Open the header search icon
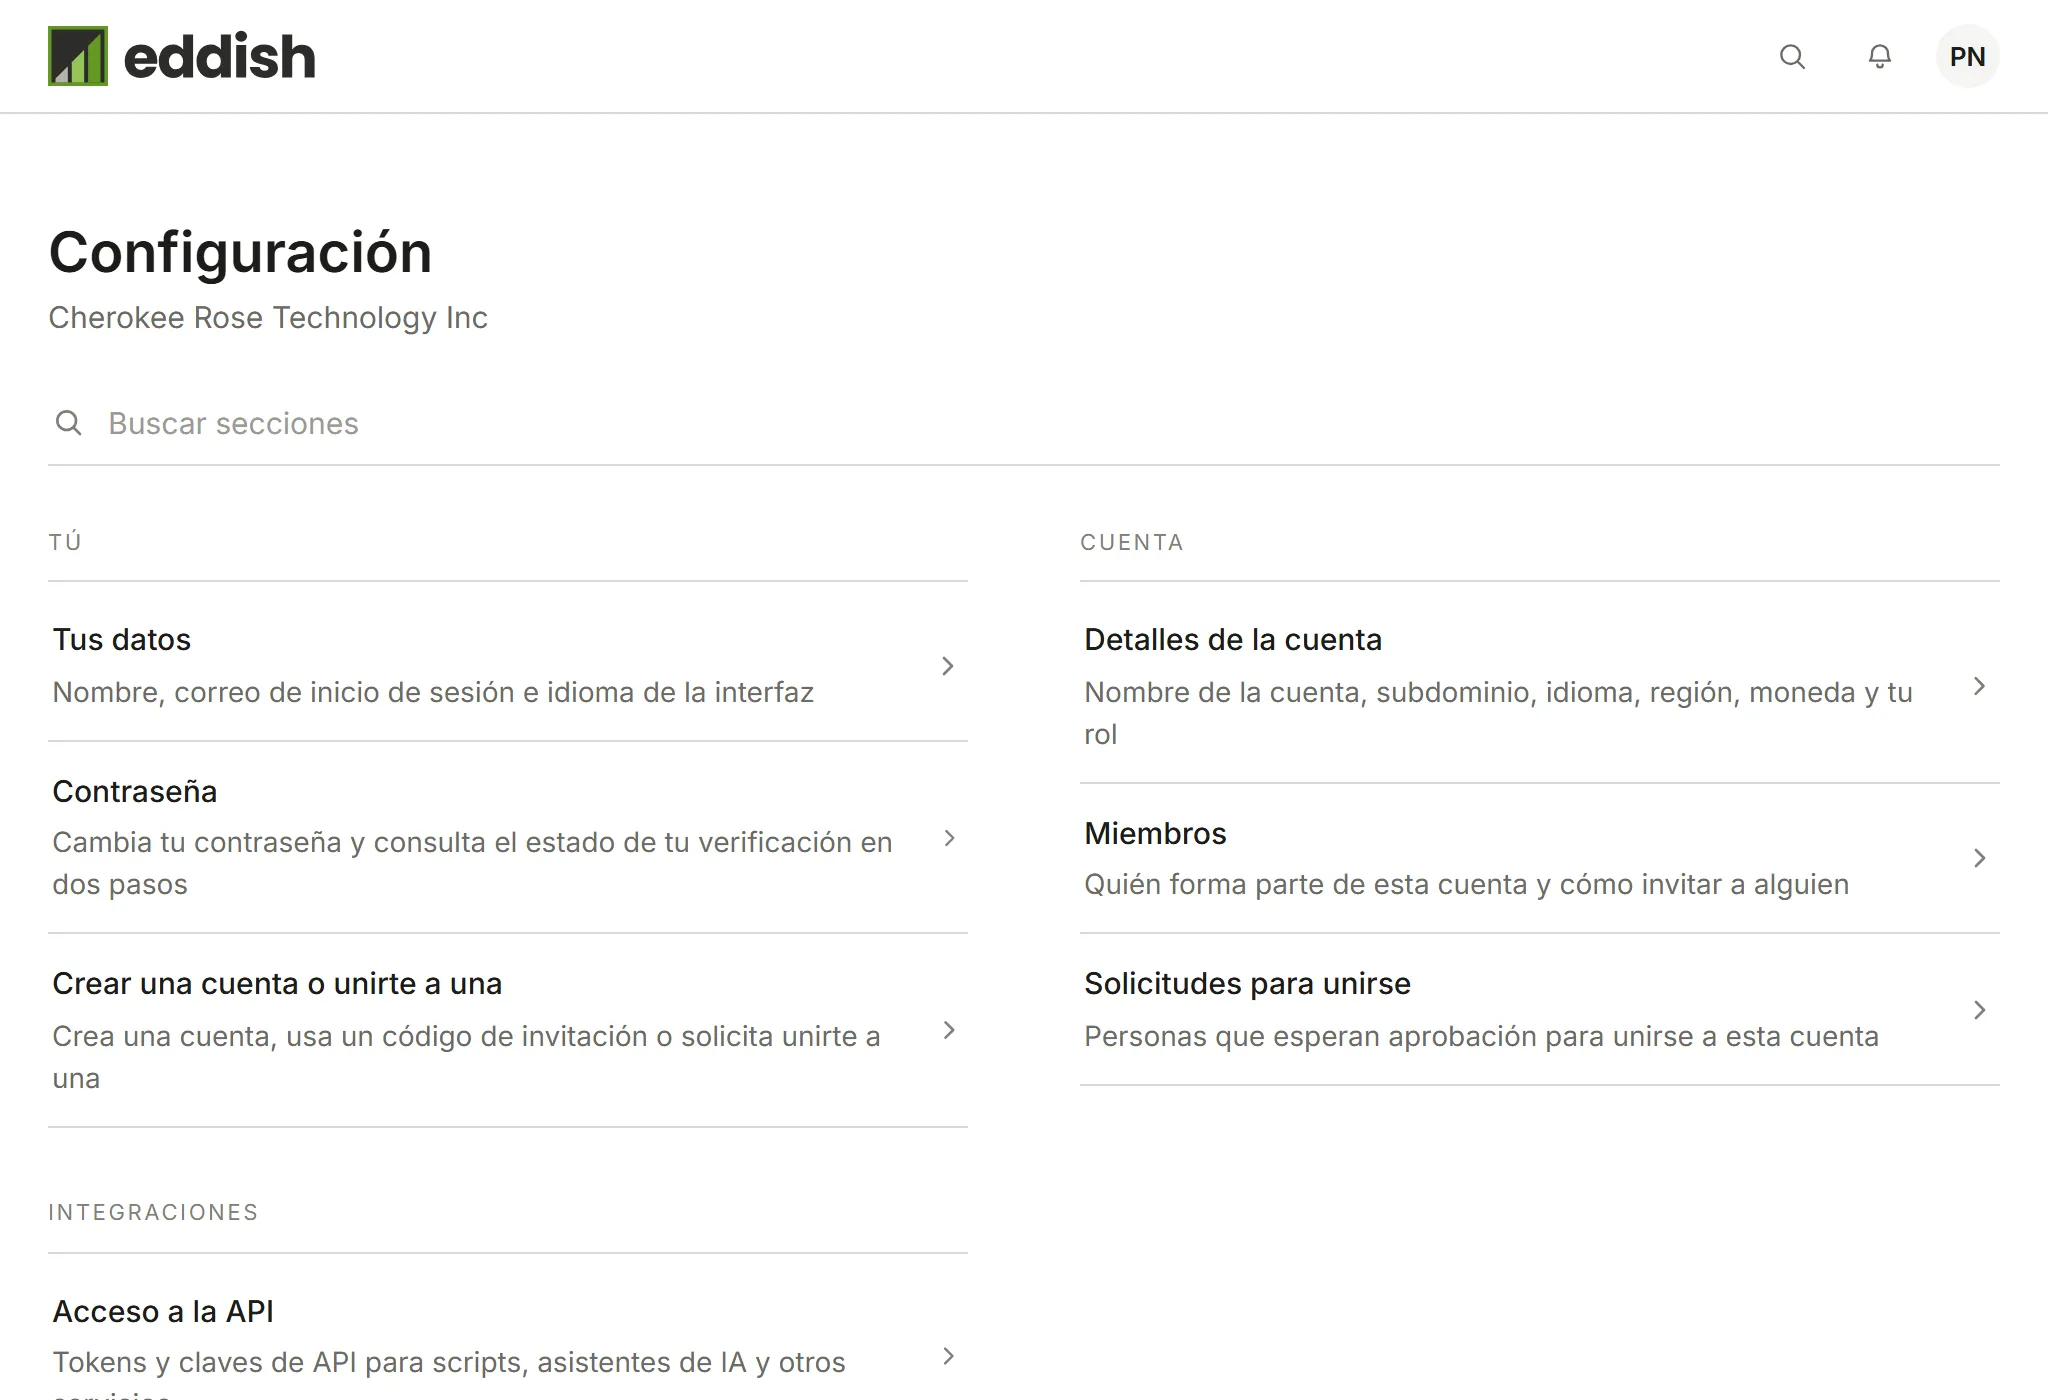The image size is (2048, 1400). click(1792, 57)
